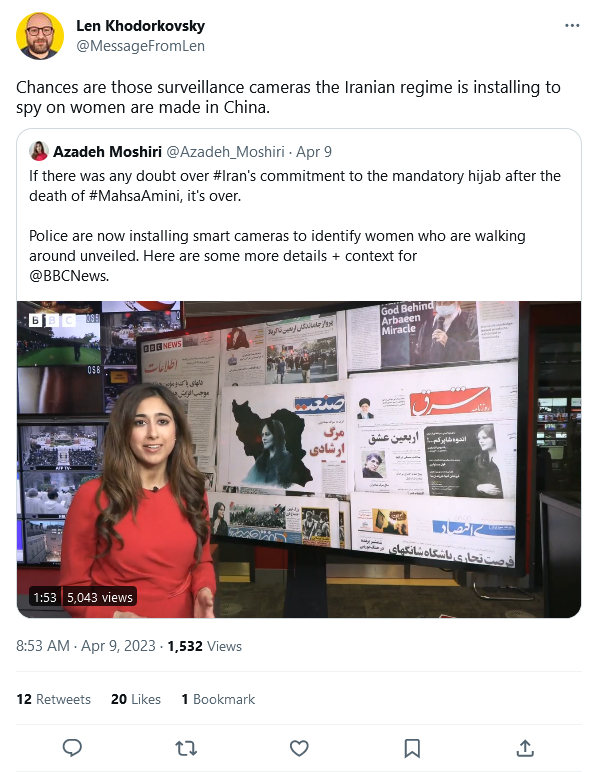The width and height of the screenshot is (598, 772).
Task: Click the reply speech bubble icon
Action: [72, 748]
